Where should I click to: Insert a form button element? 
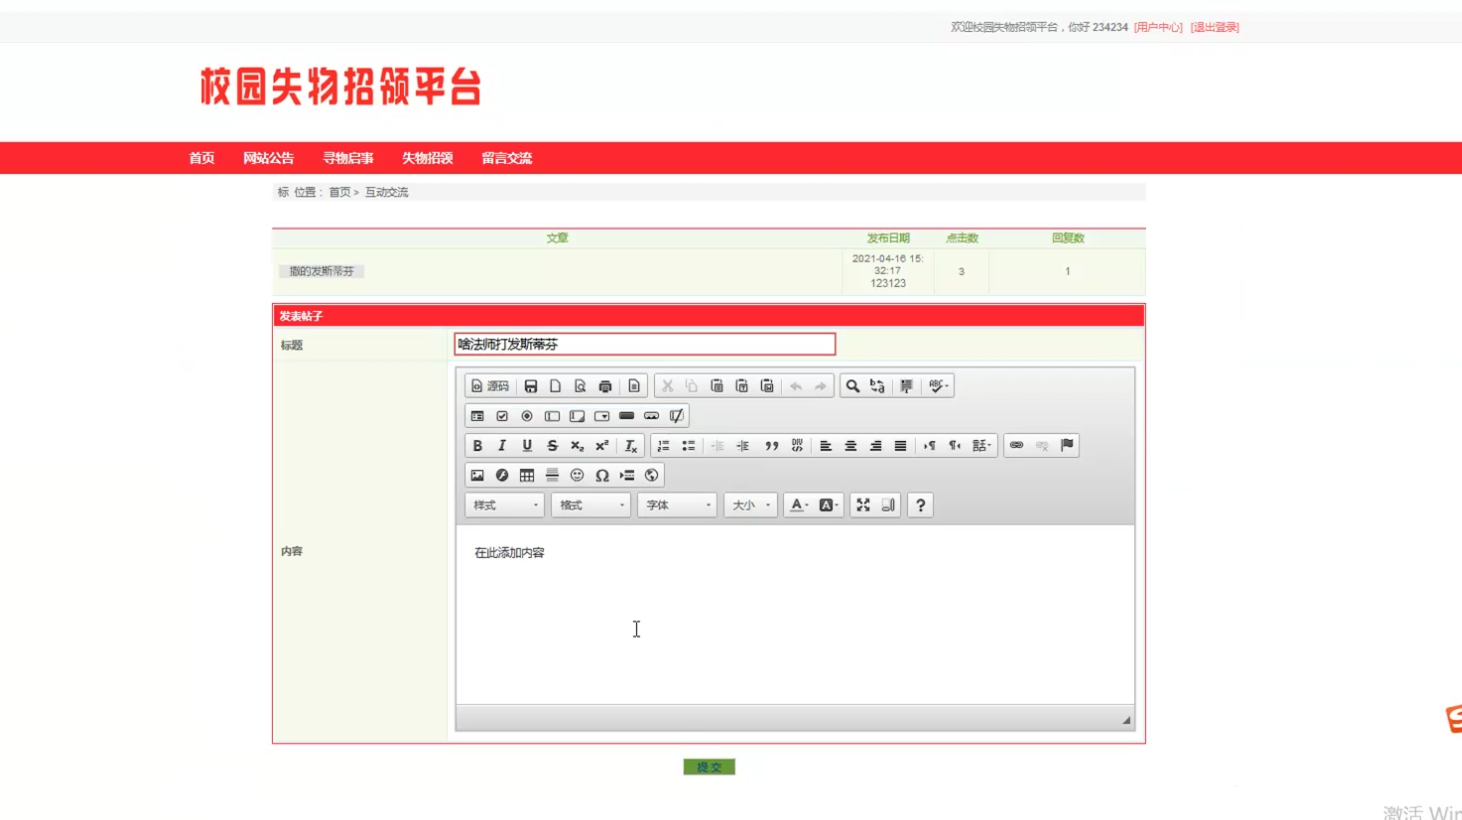click(627, 416)
